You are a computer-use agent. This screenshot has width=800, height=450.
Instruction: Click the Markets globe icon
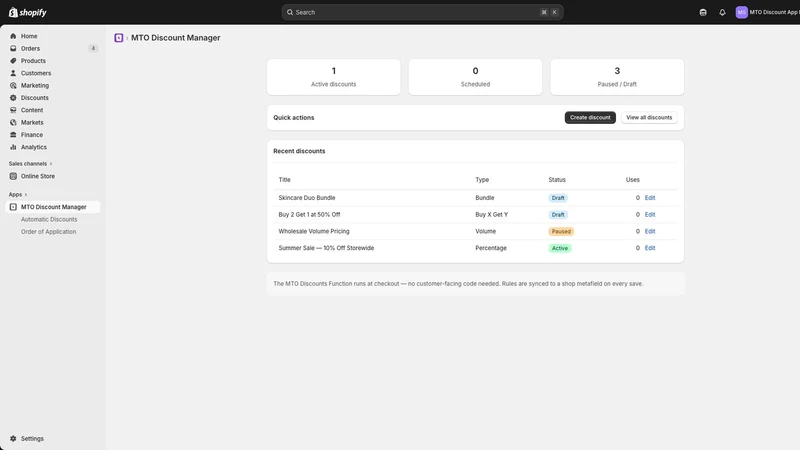[x=13, y=122]
